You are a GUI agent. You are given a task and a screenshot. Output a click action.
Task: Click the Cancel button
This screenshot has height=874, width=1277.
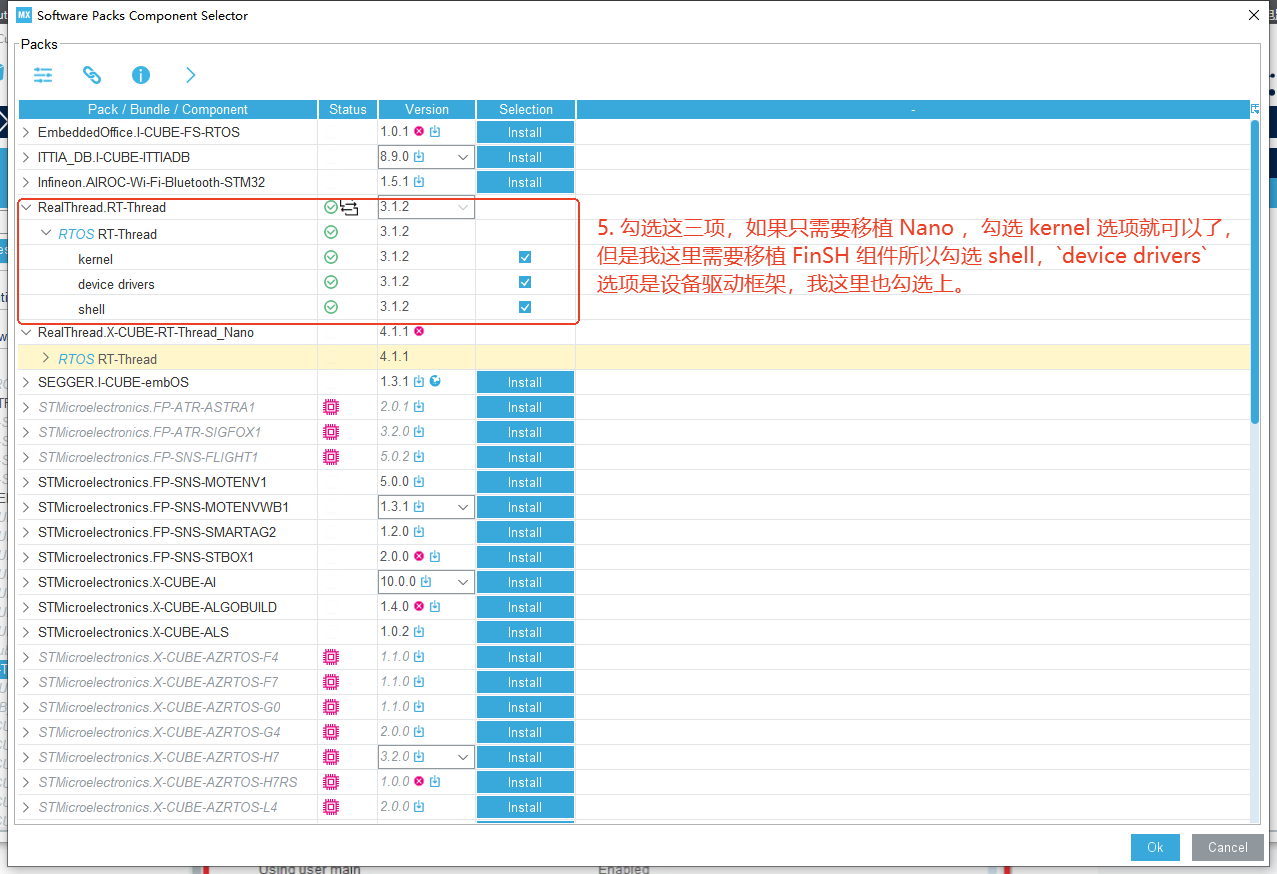pyautogui.click(x=1227, y=847)
